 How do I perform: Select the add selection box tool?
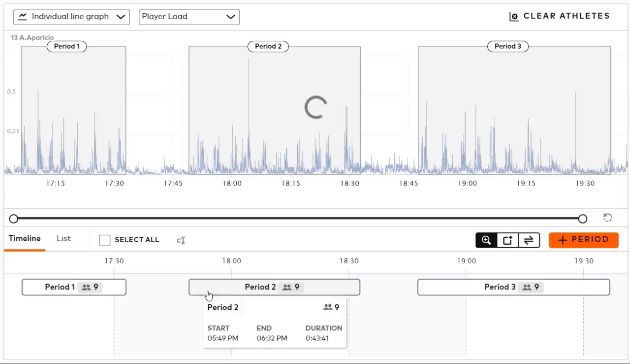pos(507,240)
